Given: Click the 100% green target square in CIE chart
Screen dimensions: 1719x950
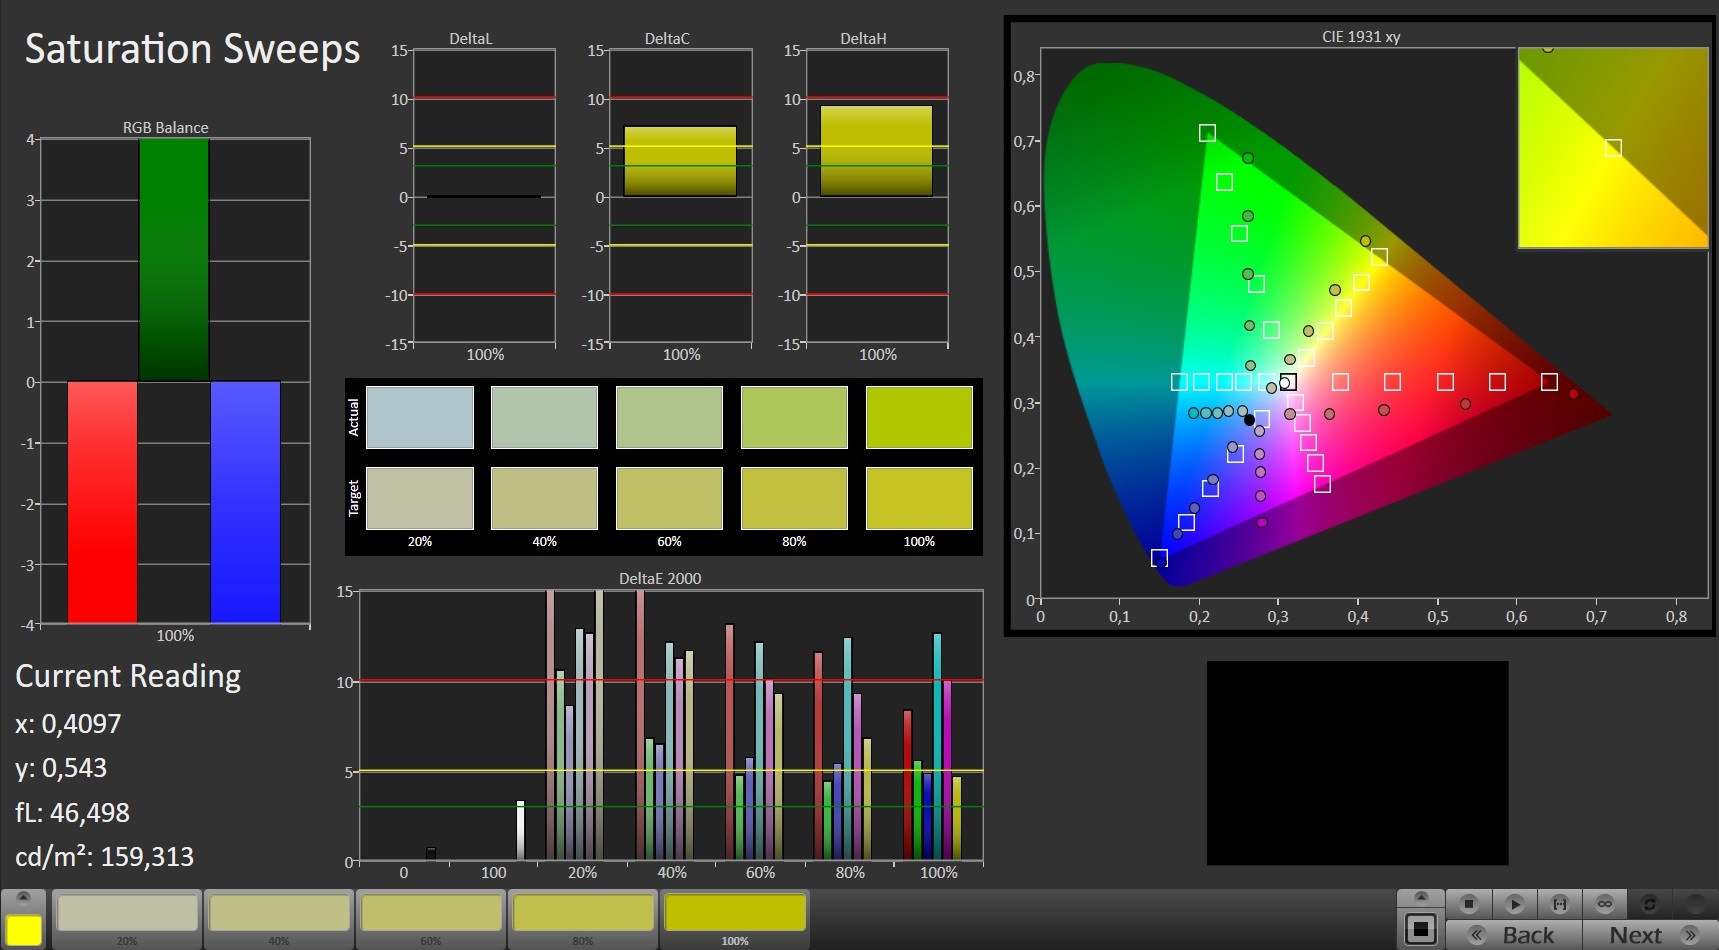Looking at the screenshot, I should [x=1207, y=133].
